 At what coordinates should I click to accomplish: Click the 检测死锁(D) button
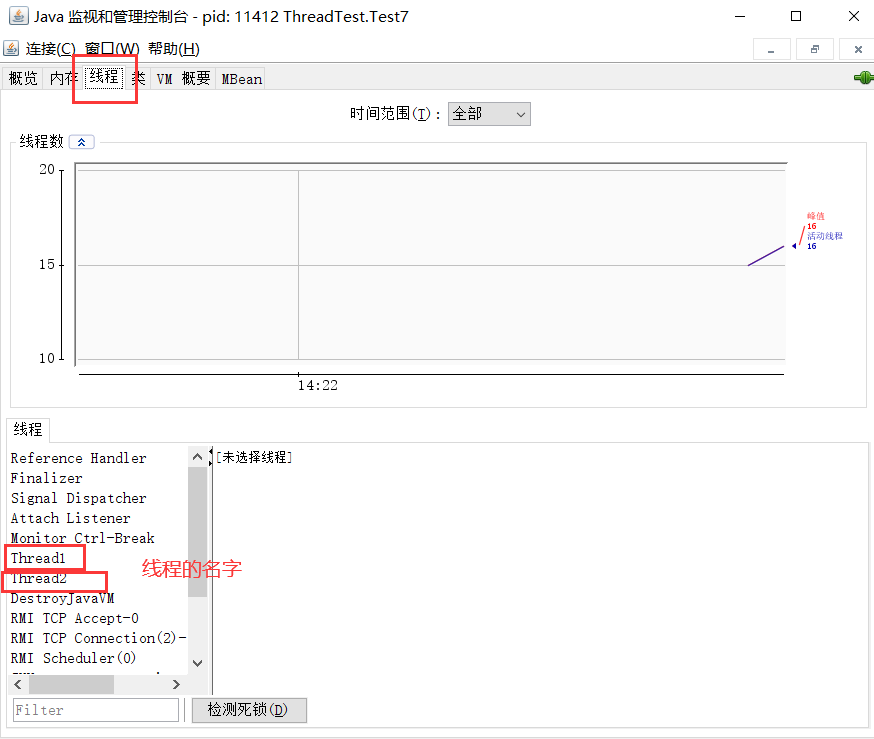tap(249, 710)
